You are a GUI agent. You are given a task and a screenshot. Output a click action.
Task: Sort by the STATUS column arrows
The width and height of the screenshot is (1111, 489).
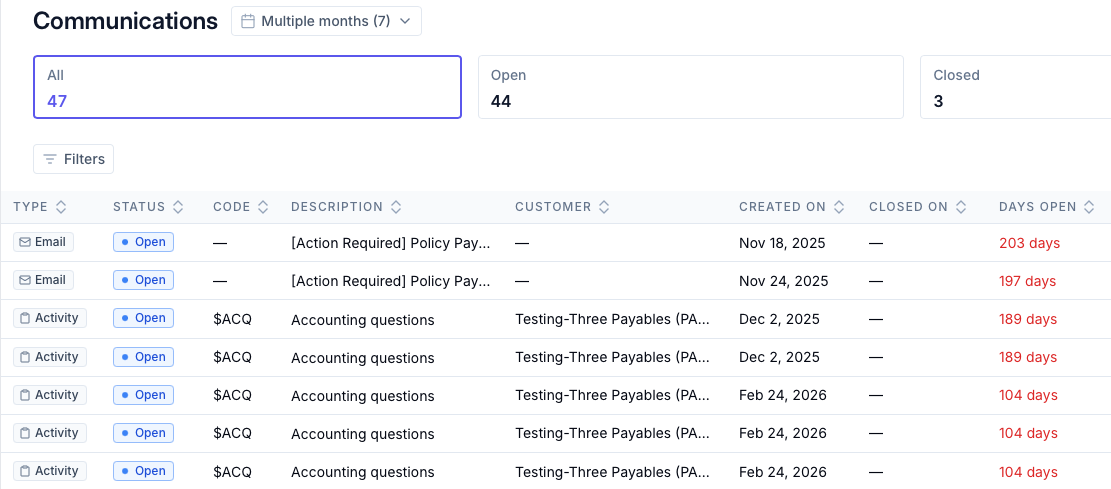178,207
